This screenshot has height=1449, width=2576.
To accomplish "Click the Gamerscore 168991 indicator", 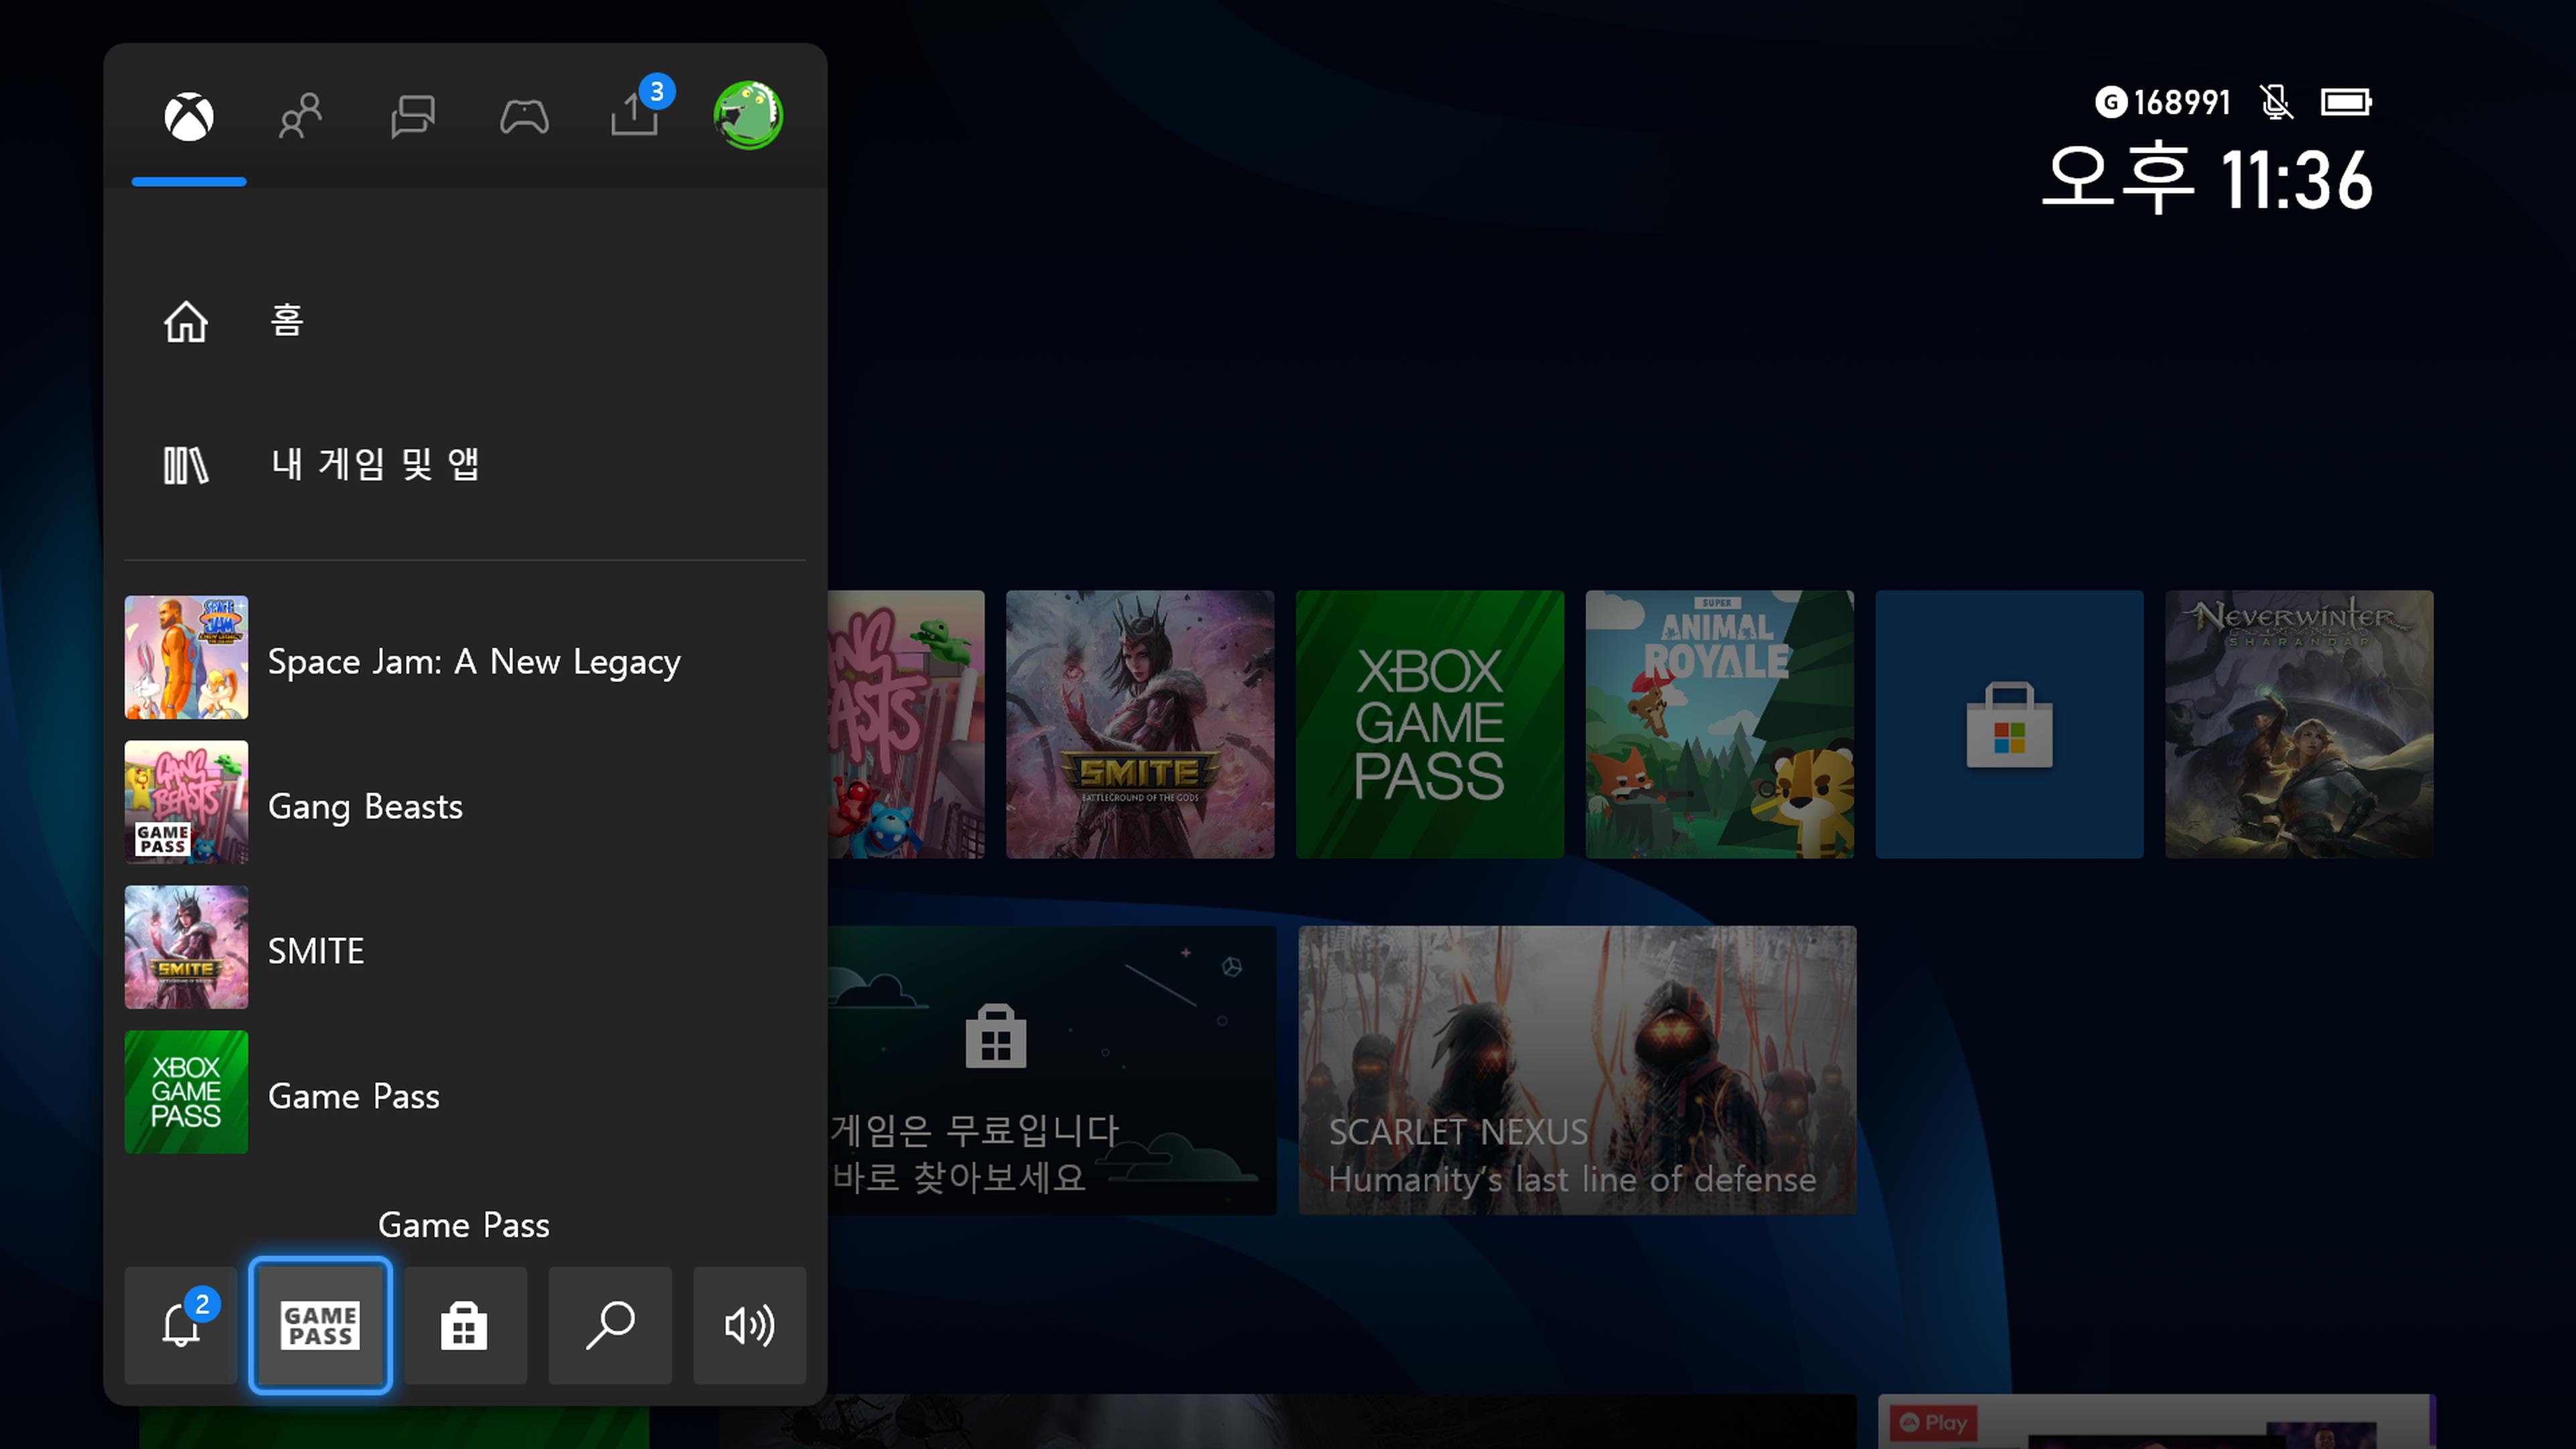I will click(2163, 102).
